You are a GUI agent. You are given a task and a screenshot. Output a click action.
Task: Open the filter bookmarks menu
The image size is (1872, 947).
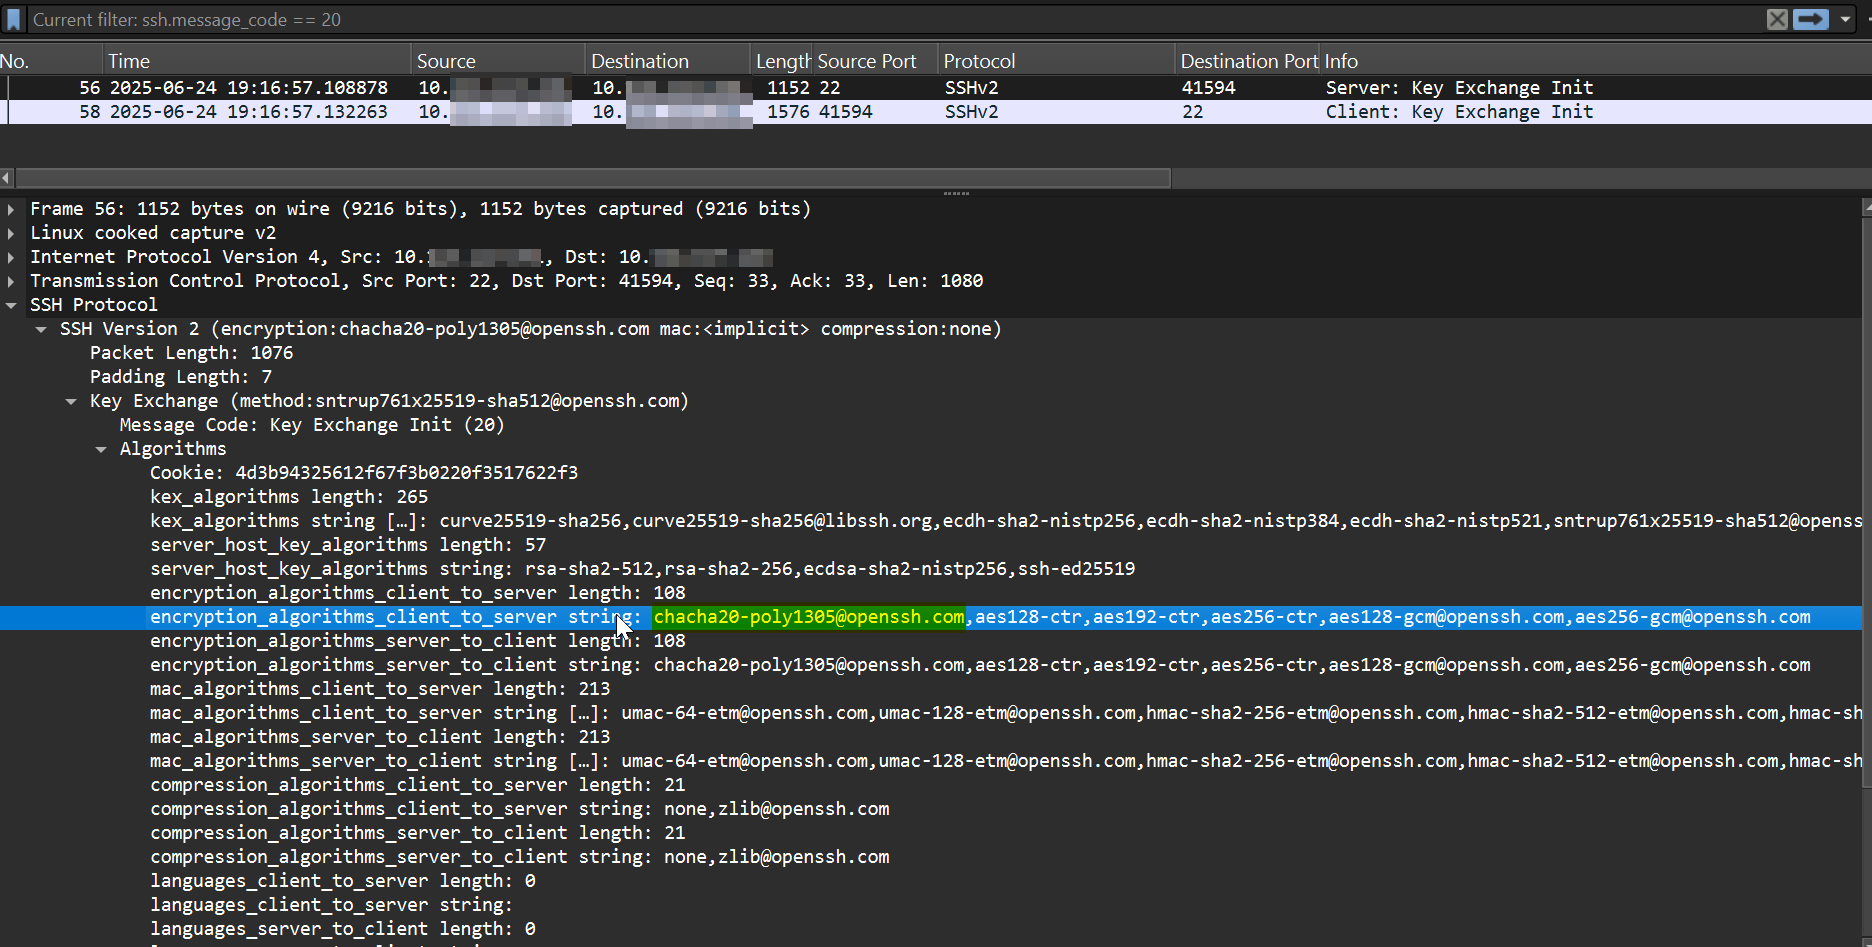pos(13,19)
